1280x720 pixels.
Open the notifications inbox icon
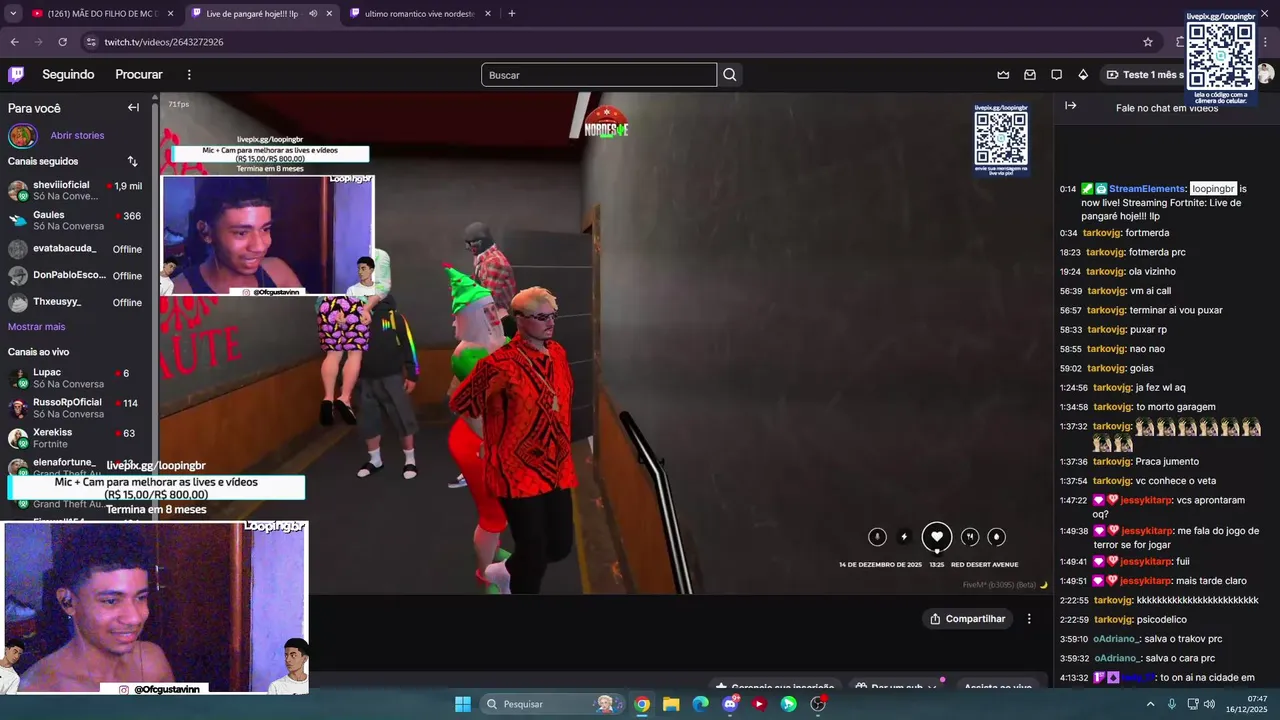(x=1030, y=75)
